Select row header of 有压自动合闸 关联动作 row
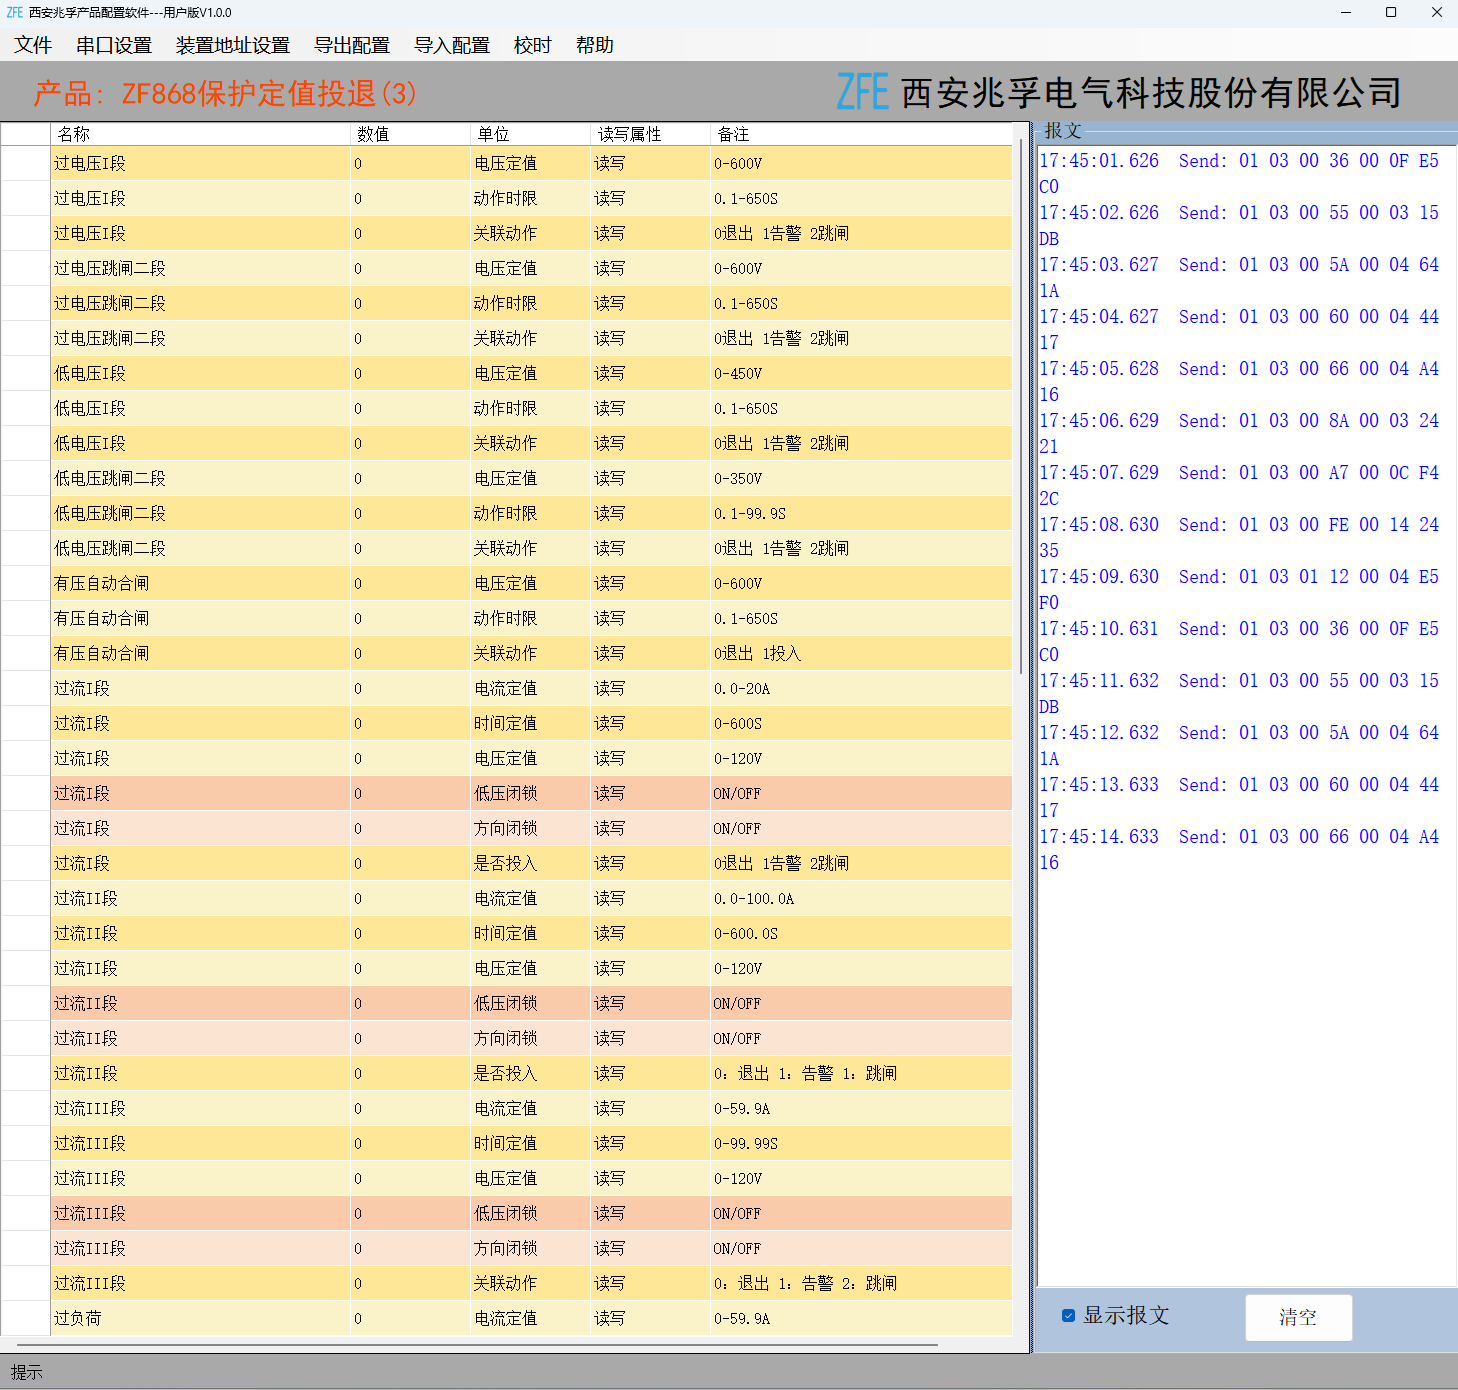Screen dimensions: 1458x1390 tap(25, 653)
